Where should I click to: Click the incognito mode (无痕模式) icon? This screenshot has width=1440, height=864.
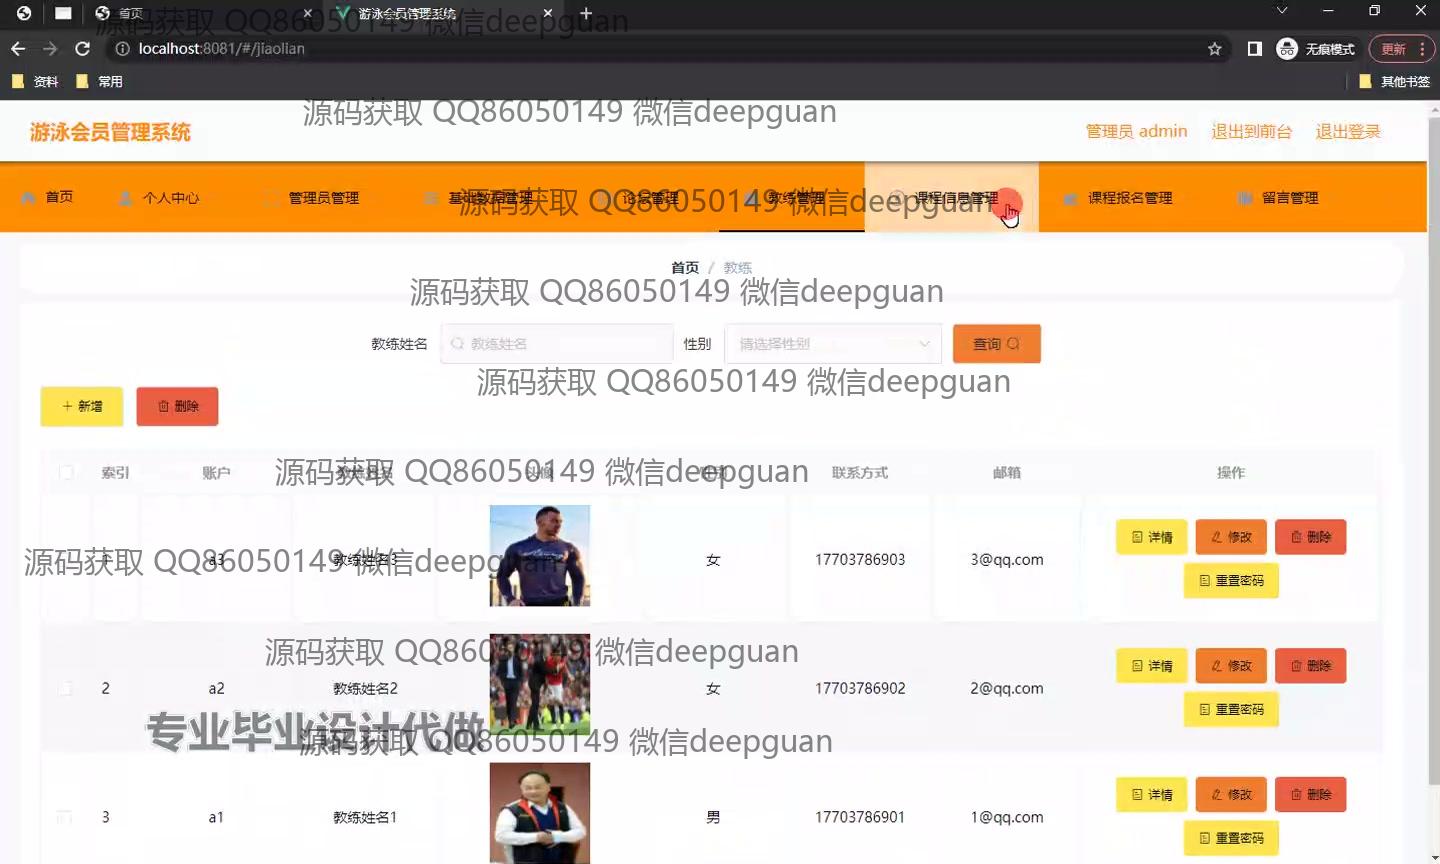[1287, 49]
